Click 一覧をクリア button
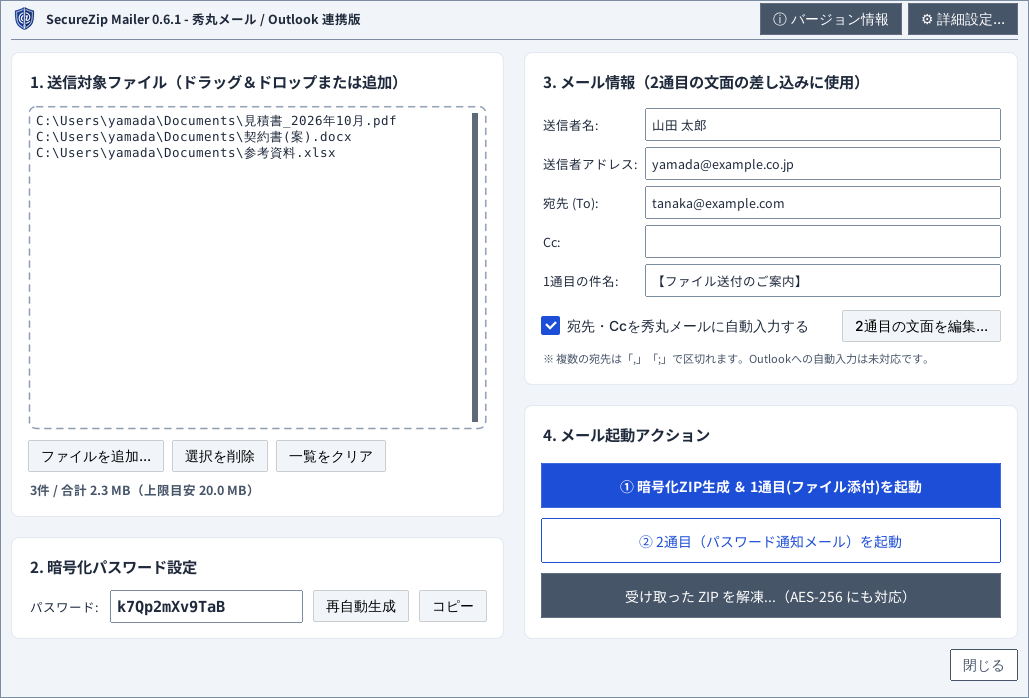1029x698 pixels. [331, 456]
